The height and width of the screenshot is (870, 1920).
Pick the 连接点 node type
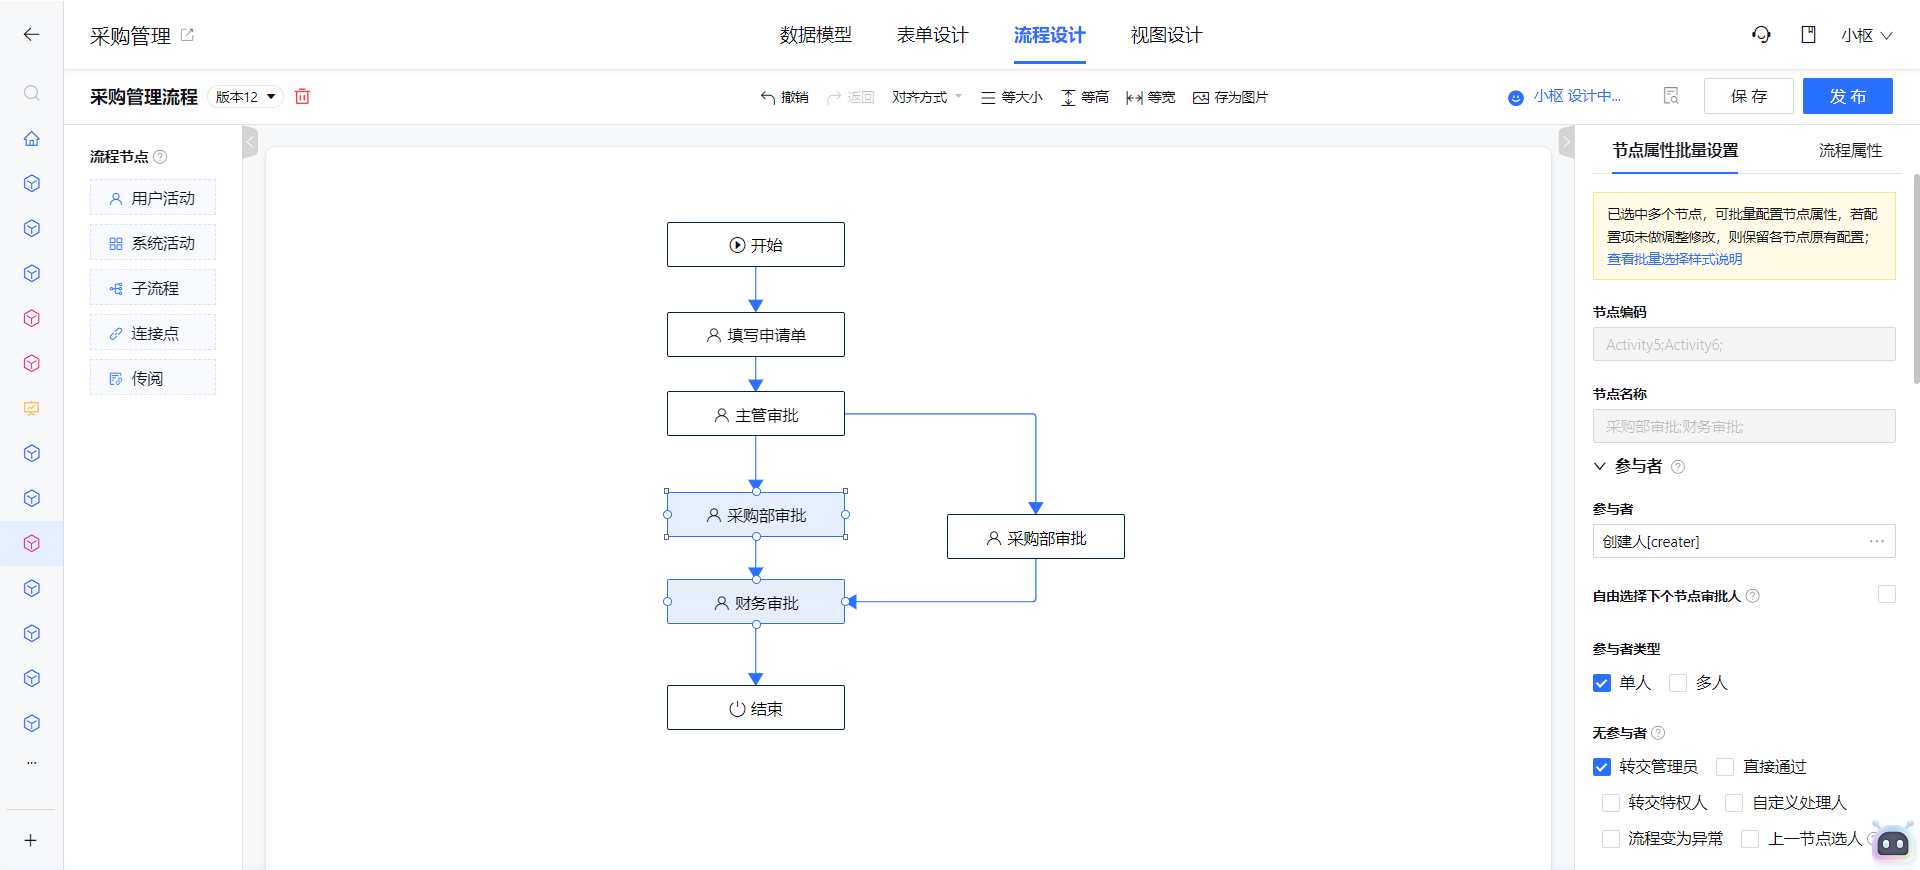(x=153, y=333)
